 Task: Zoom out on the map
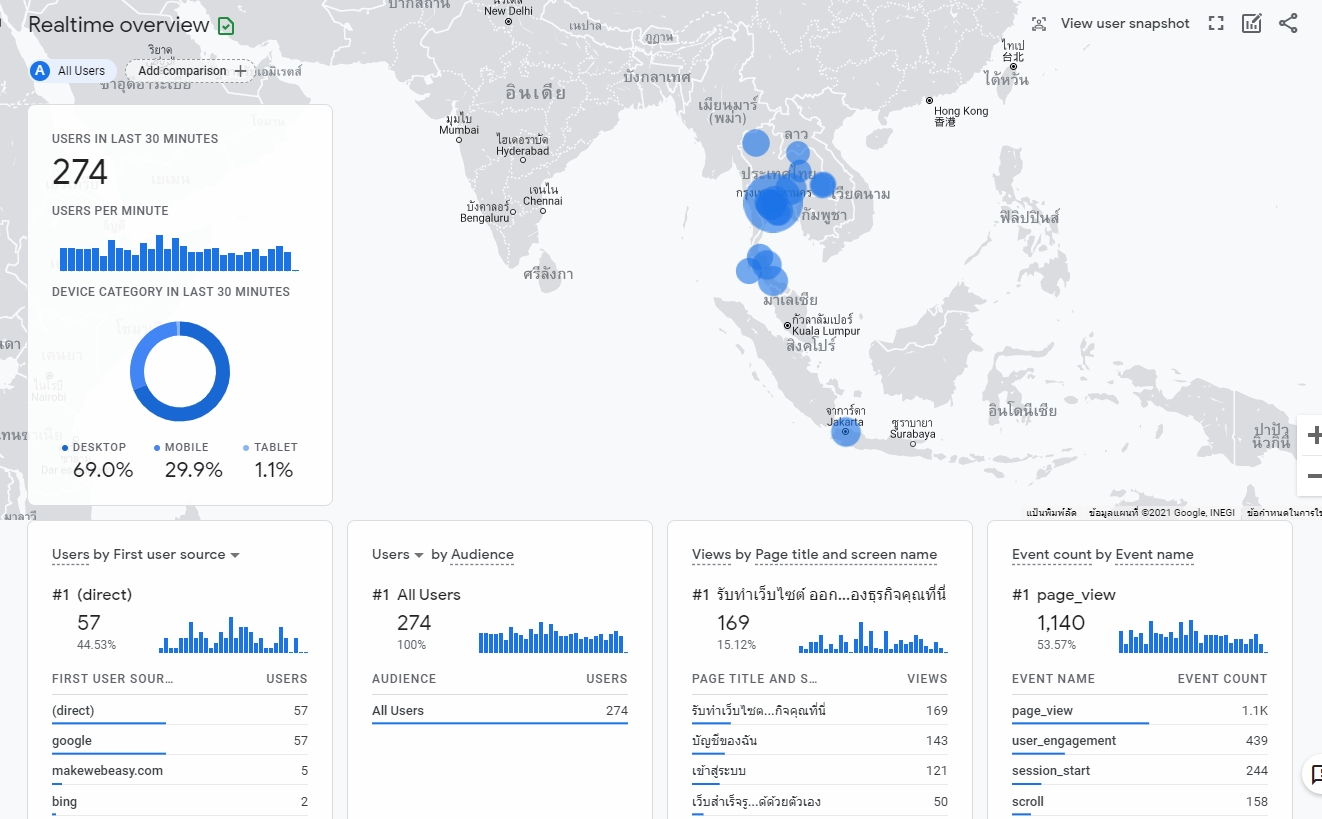tap(1312, 476)
